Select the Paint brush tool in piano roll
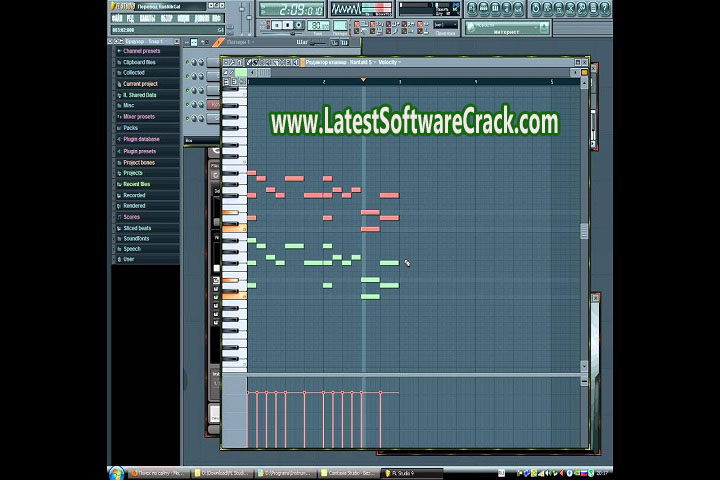 pos(256,62)
